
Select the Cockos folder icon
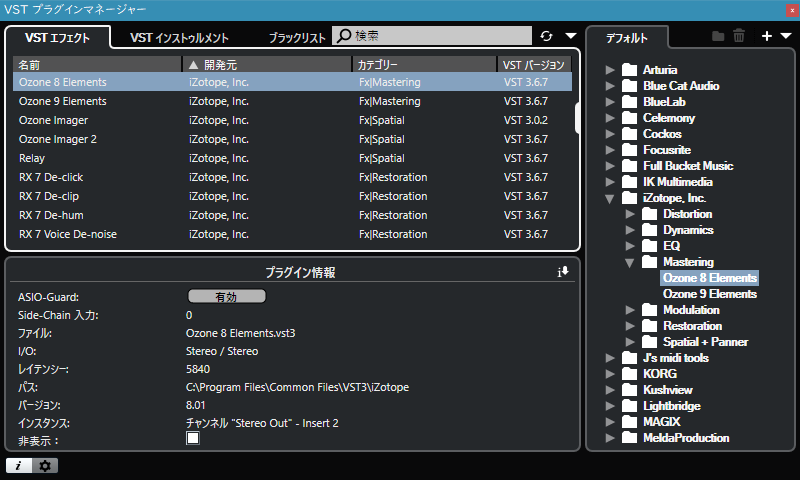(x=630, y=134)
